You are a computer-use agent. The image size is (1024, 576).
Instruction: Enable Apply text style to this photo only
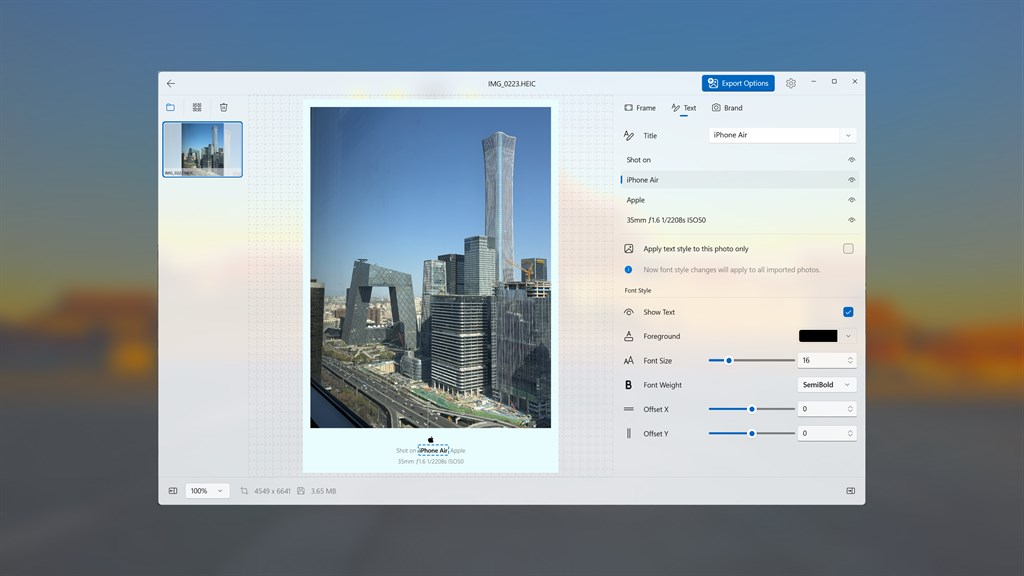click(x=848, y=248)
